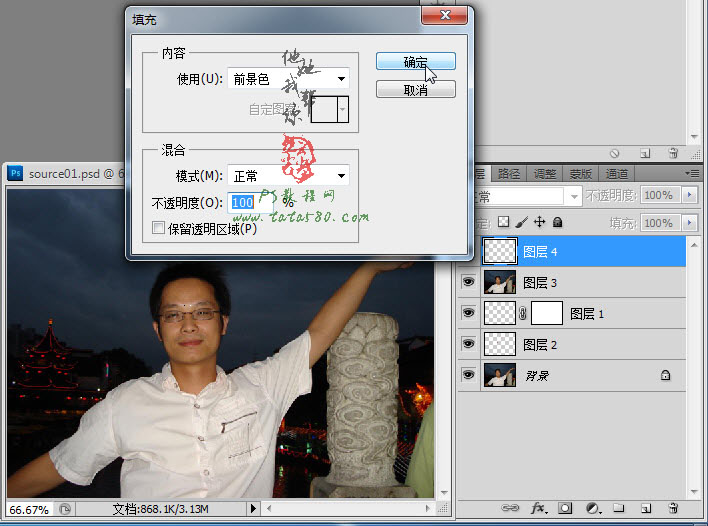Close the 填充 dialog
The image size is (708, 526).
pyautogui.click(x=444, y=16)
